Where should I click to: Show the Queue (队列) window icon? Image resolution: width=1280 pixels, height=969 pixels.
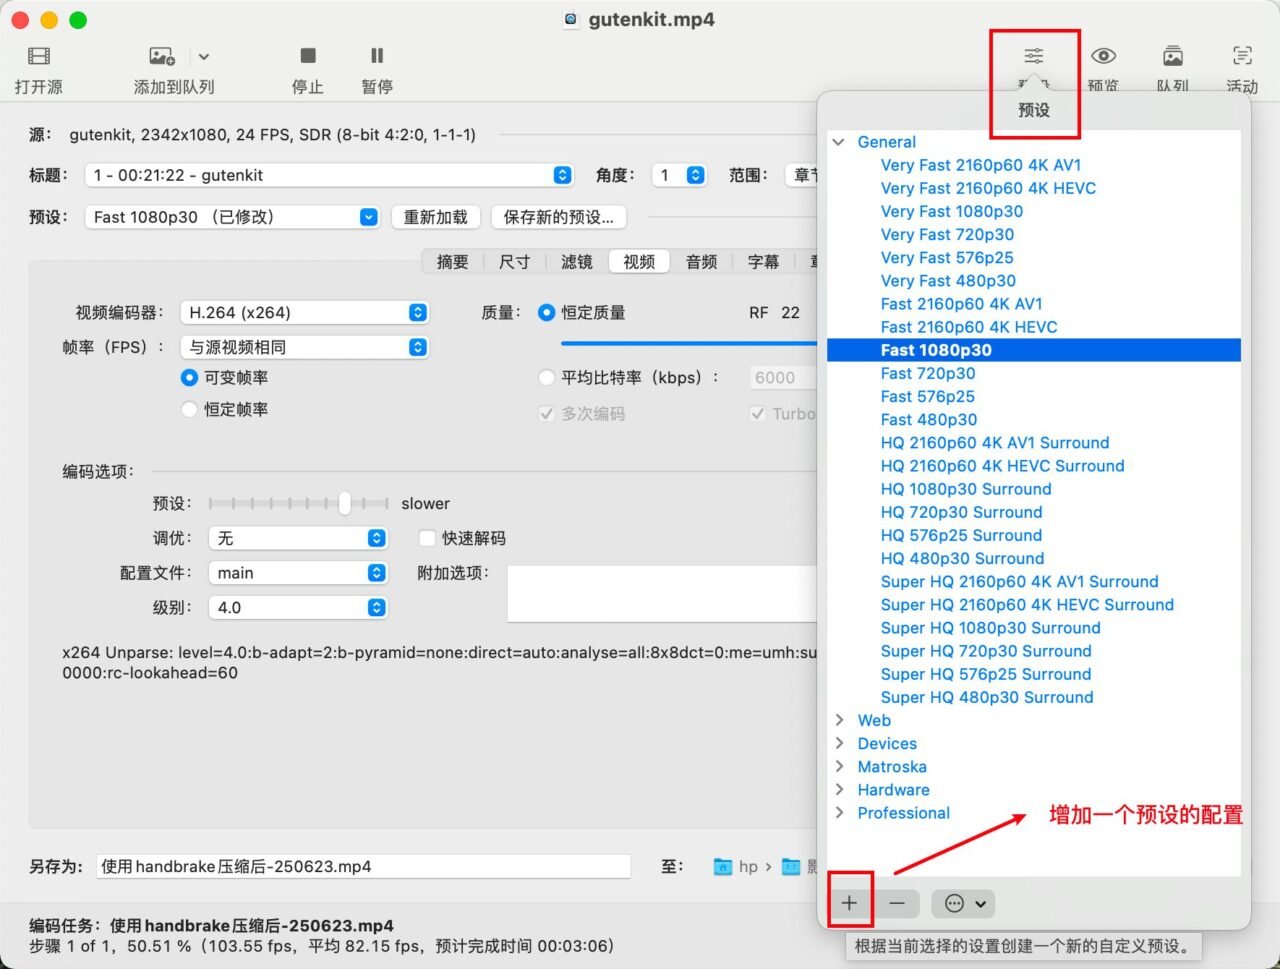[1173, 57]
